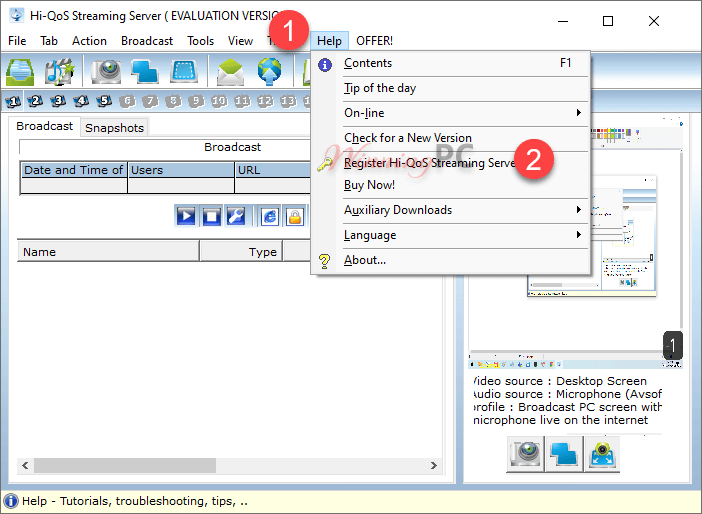Viewport: 702px width, 514px height.
Task: Open the About... dialog
Action: click(x=451, y=260)
